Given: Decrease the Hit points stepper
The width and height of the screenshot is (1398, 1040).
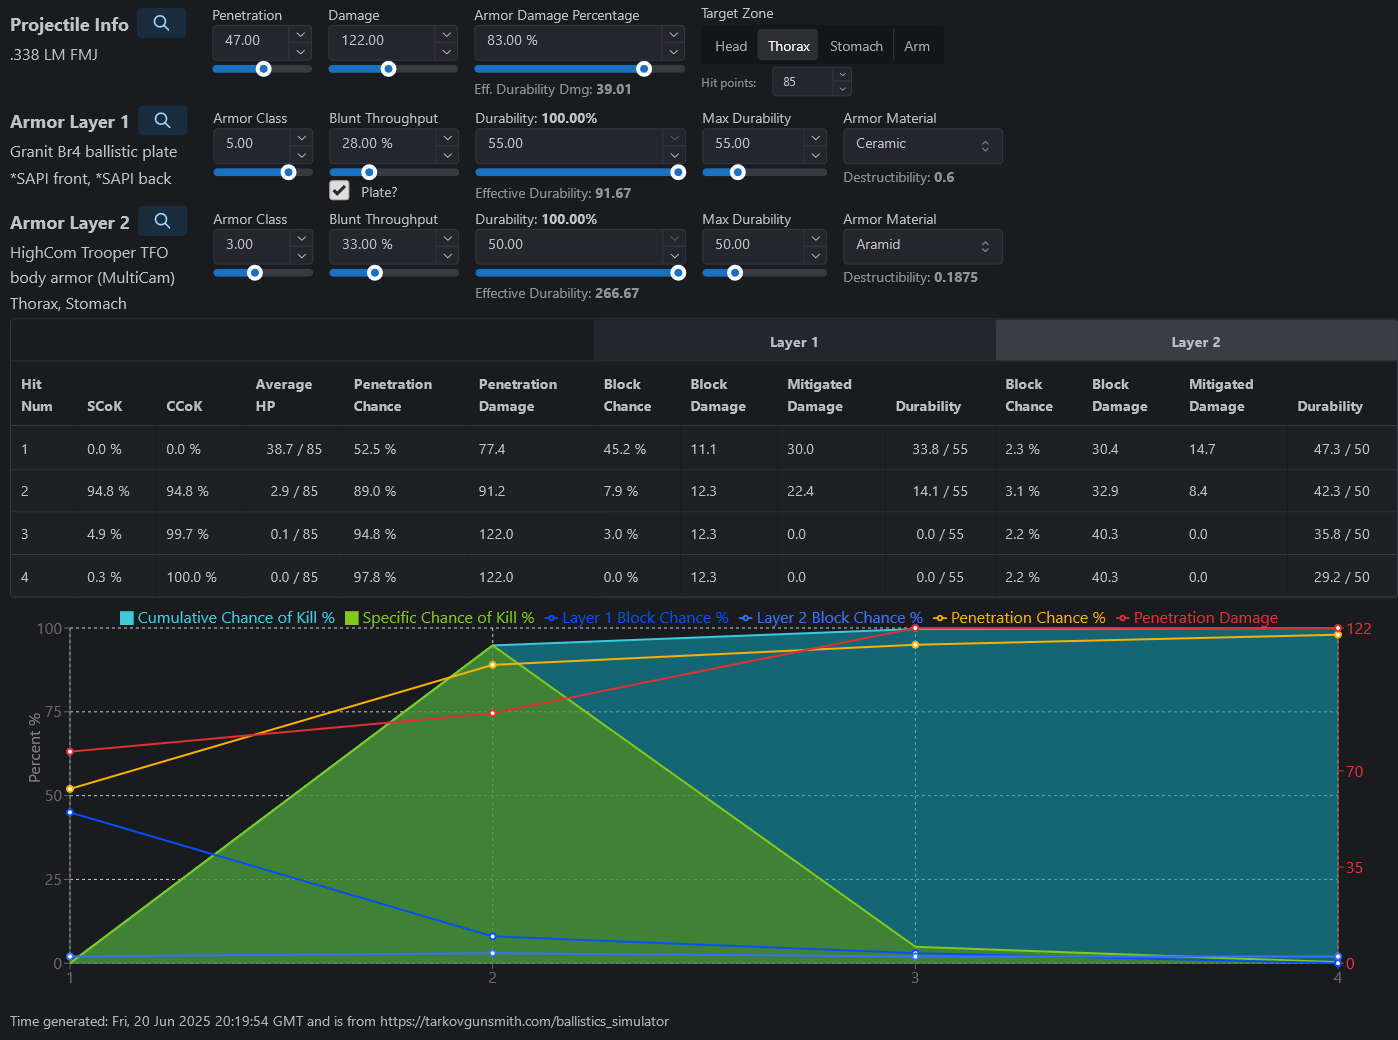Looking at the screenshot, I should click(842, 89).
